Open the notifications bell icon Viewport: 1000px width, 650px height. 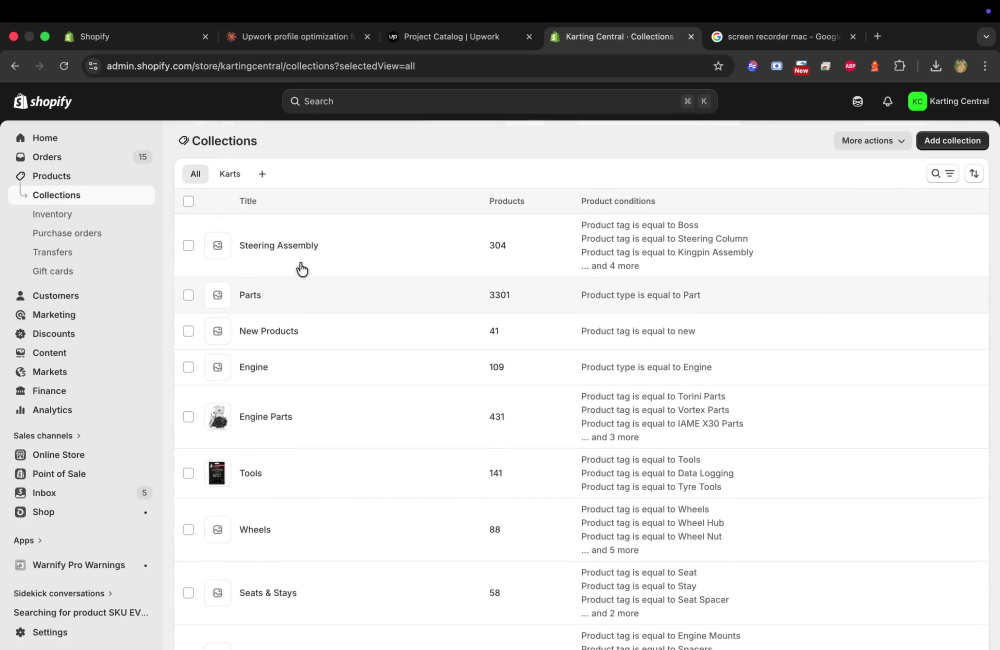[887, 101]
